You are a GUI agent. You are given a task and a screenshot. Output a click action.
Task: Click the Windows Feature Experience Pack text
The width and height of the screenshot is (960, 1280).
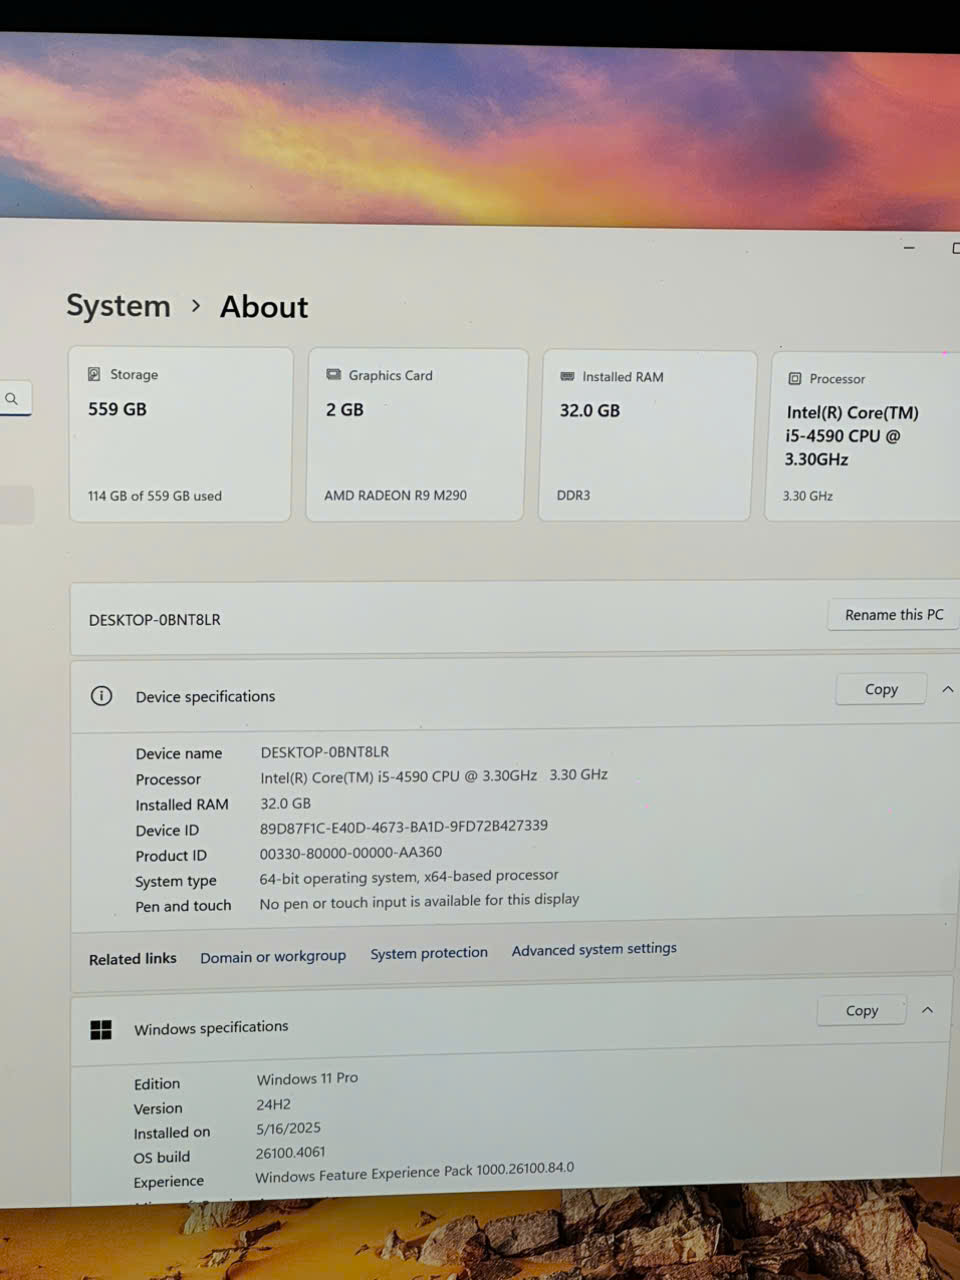(x=415, y=1173)
